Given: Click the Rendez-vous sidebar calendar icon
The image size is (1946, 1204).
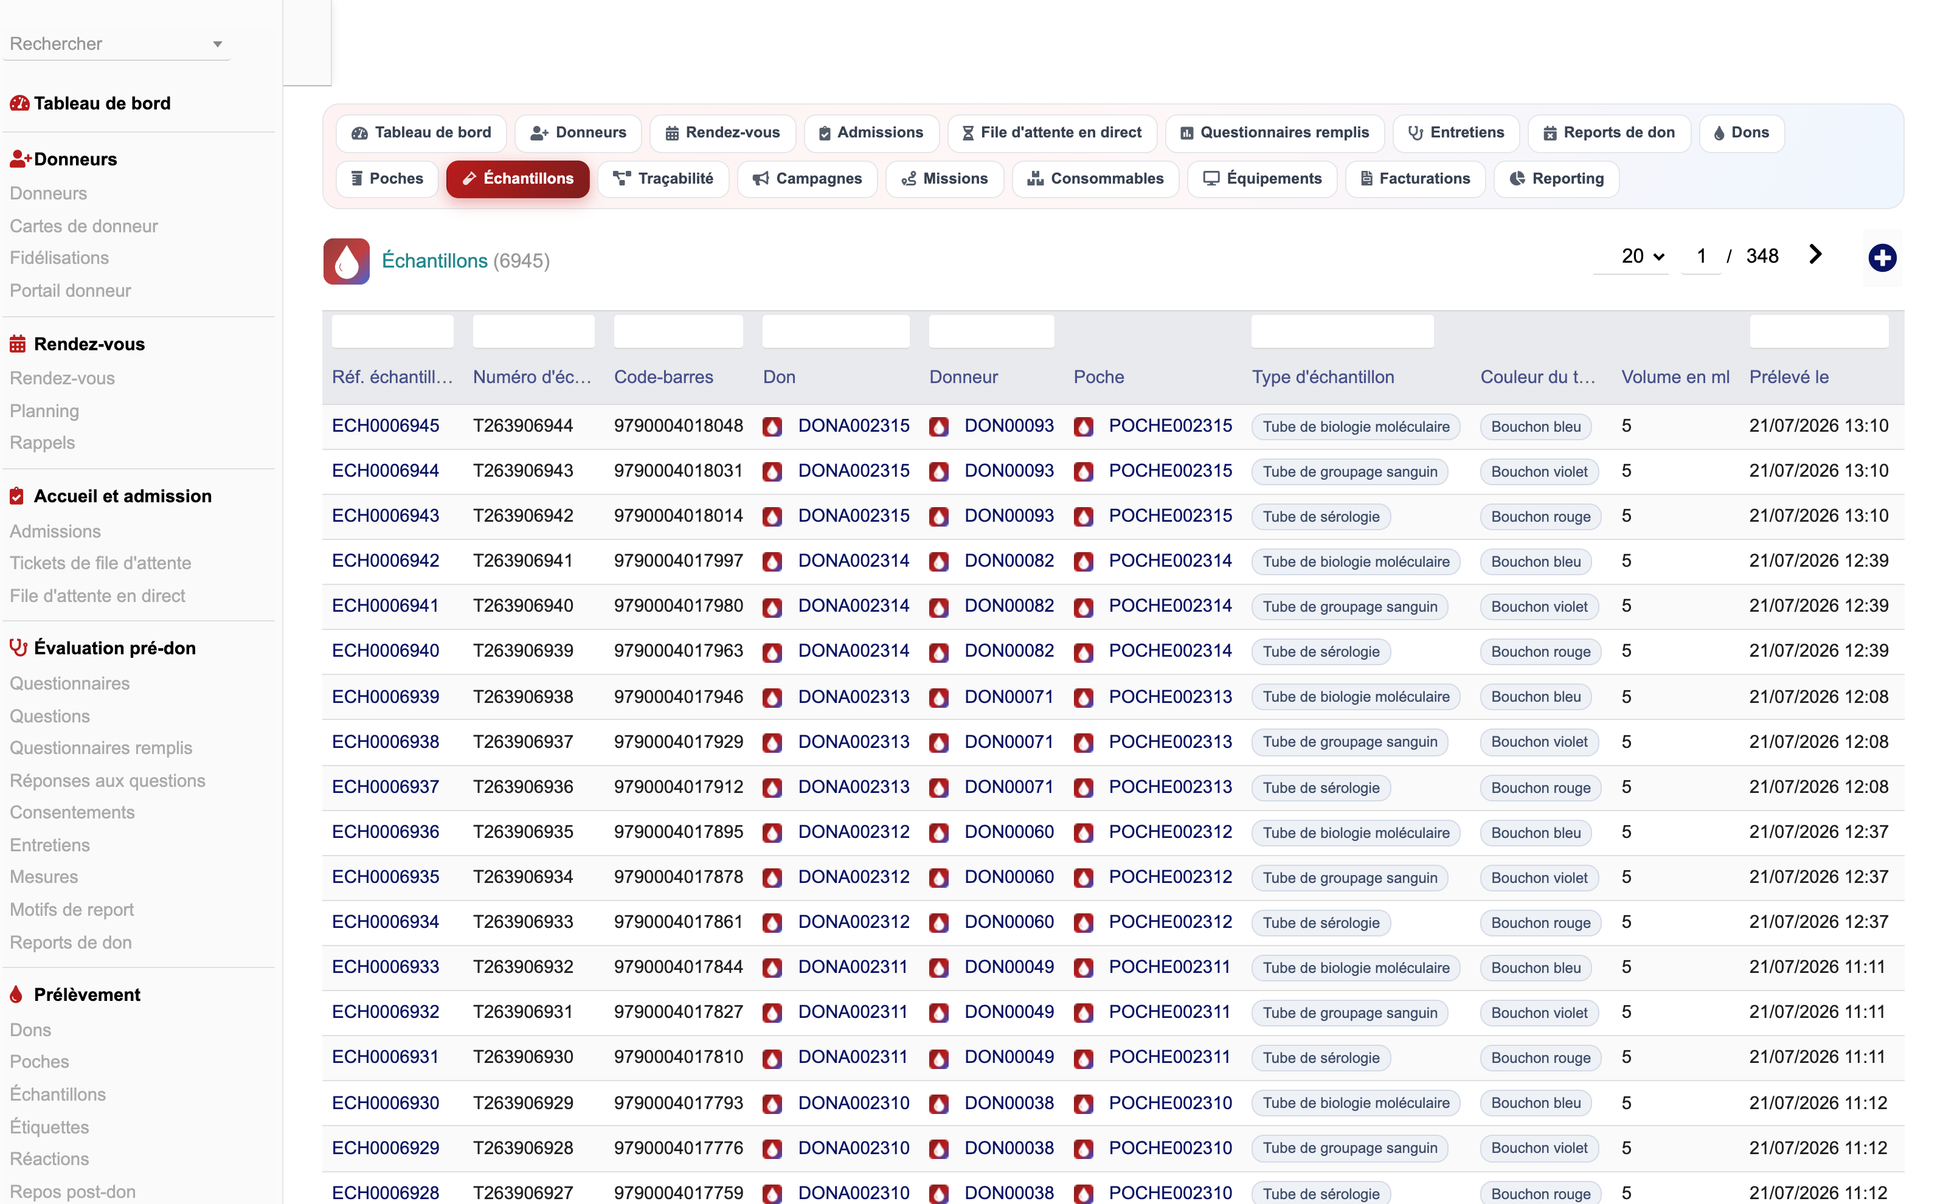Looking at the screenshot, I should click(x=18, y=344).
